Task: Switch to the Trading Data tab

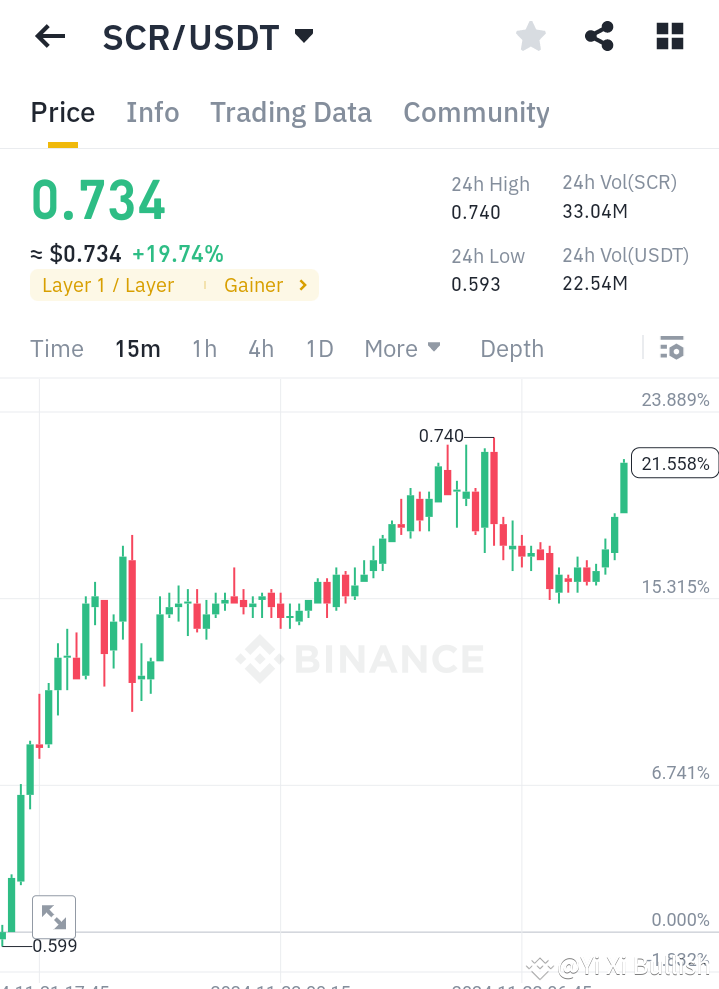Action: [290, 112]
